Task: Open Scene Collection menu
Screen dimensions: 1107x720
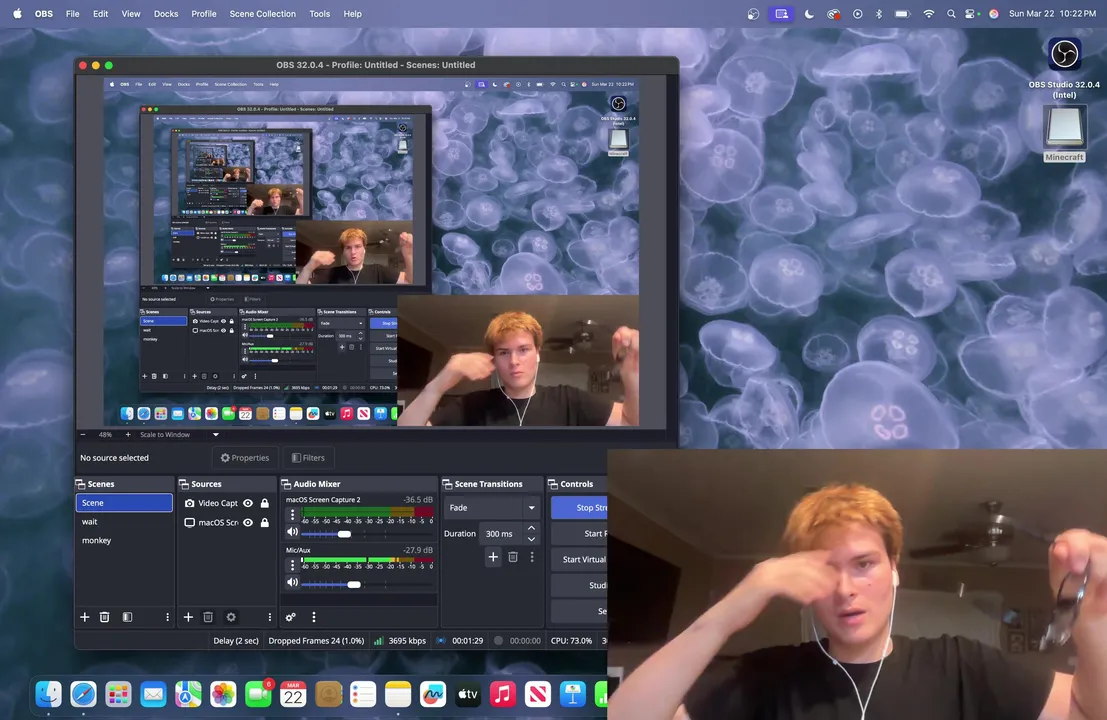Action: [x=263, y=13]
